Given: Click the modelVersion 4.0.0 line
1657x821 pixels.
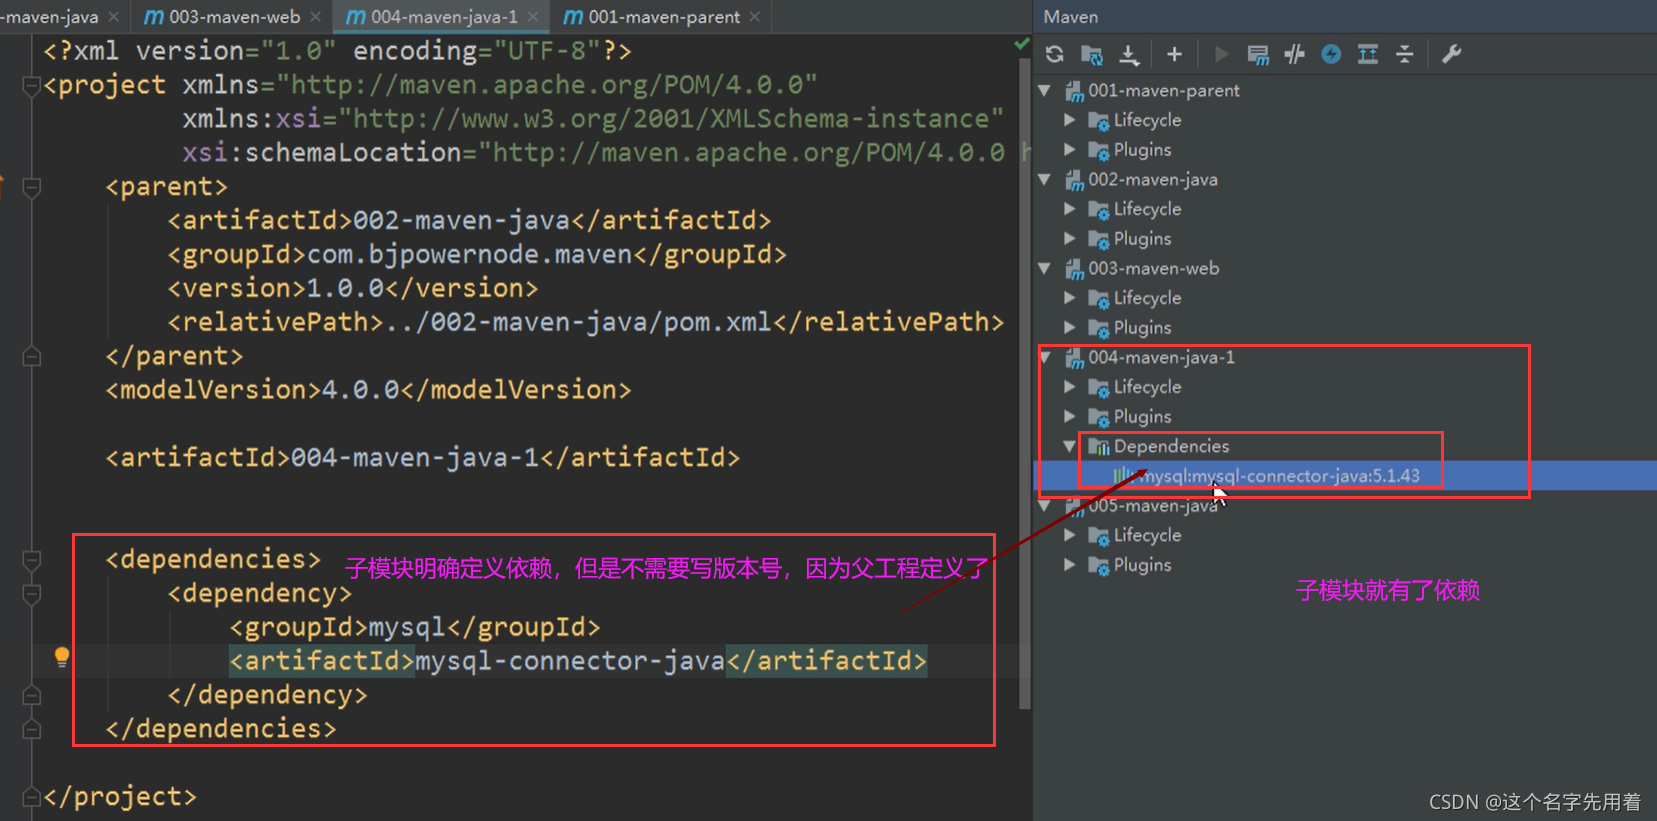Looking at the screenshot, I should pos(369,390).
